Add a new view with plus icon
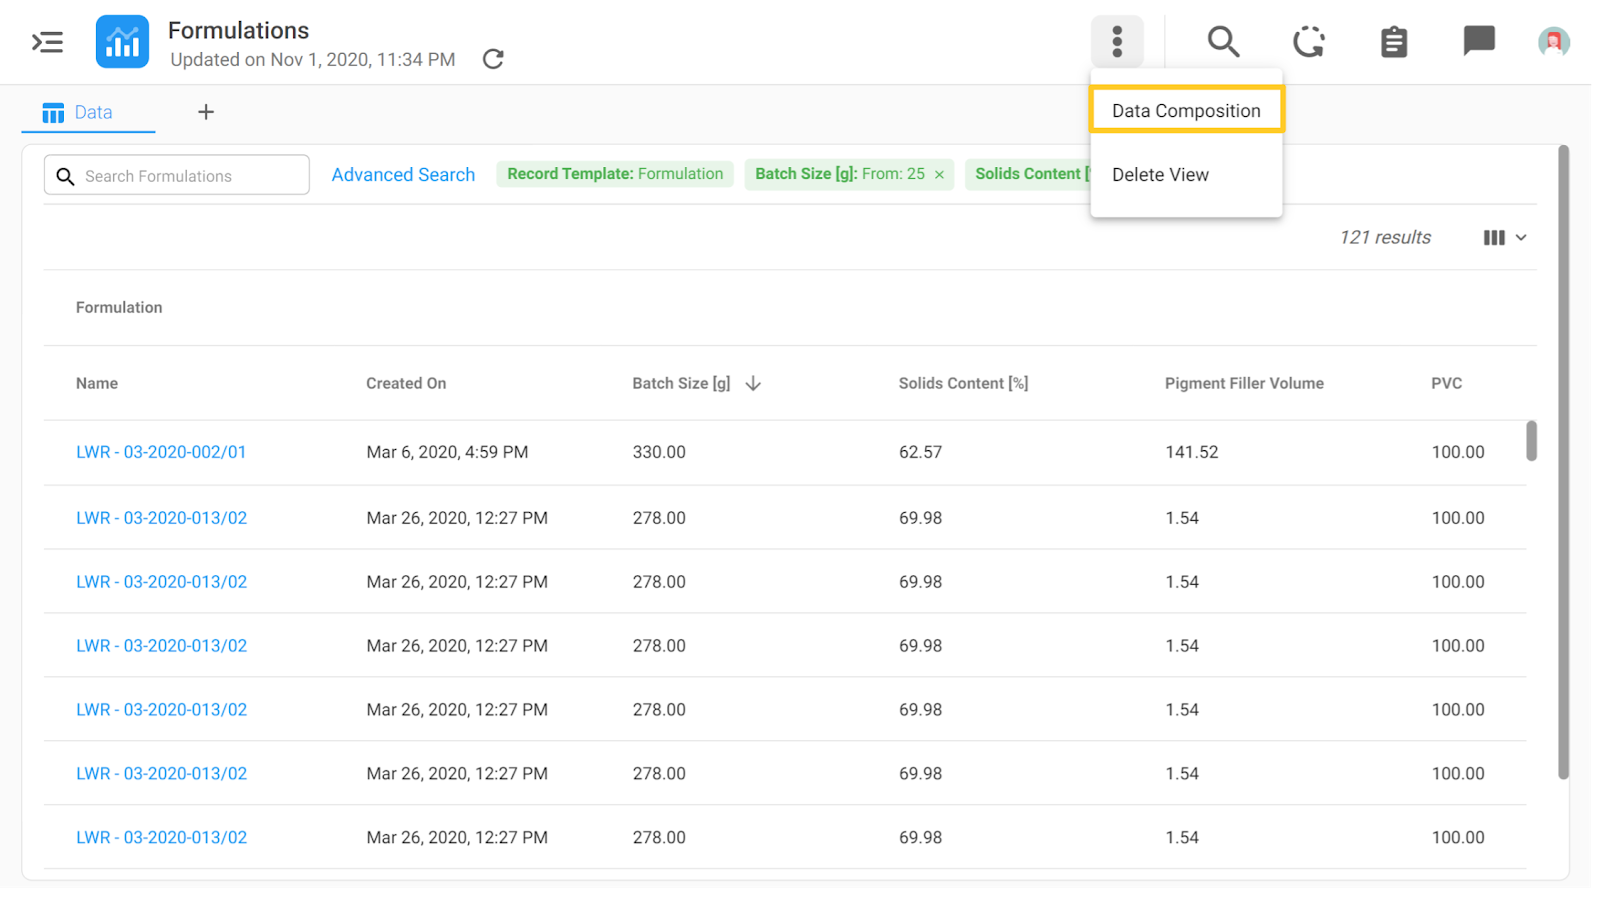1600x897 pixels. click(x=206, y=112)
